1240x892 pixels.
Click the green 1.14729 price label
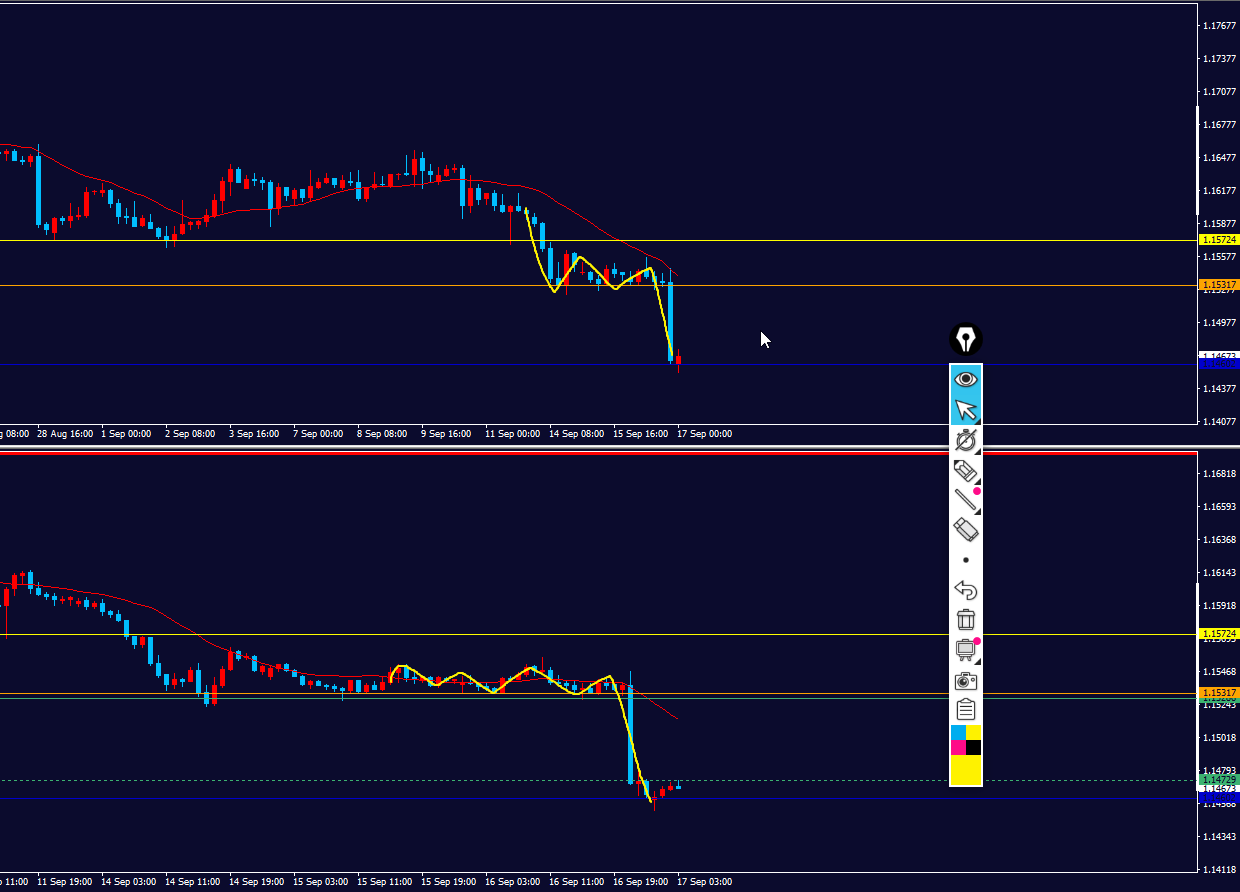pyautogui.click(x=1219, y=779)
